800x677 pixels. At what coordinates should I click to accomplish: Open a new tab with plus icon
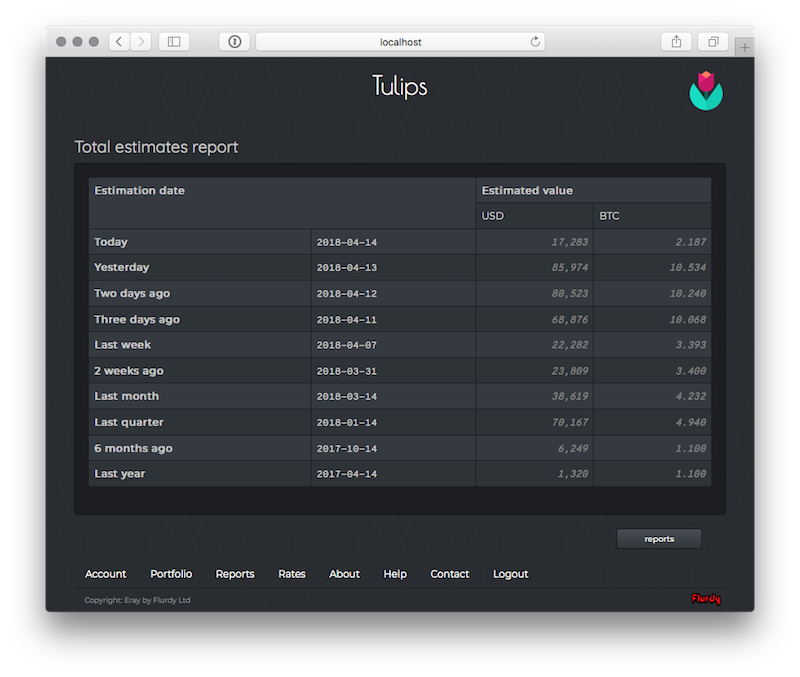[x=745, y=47]
